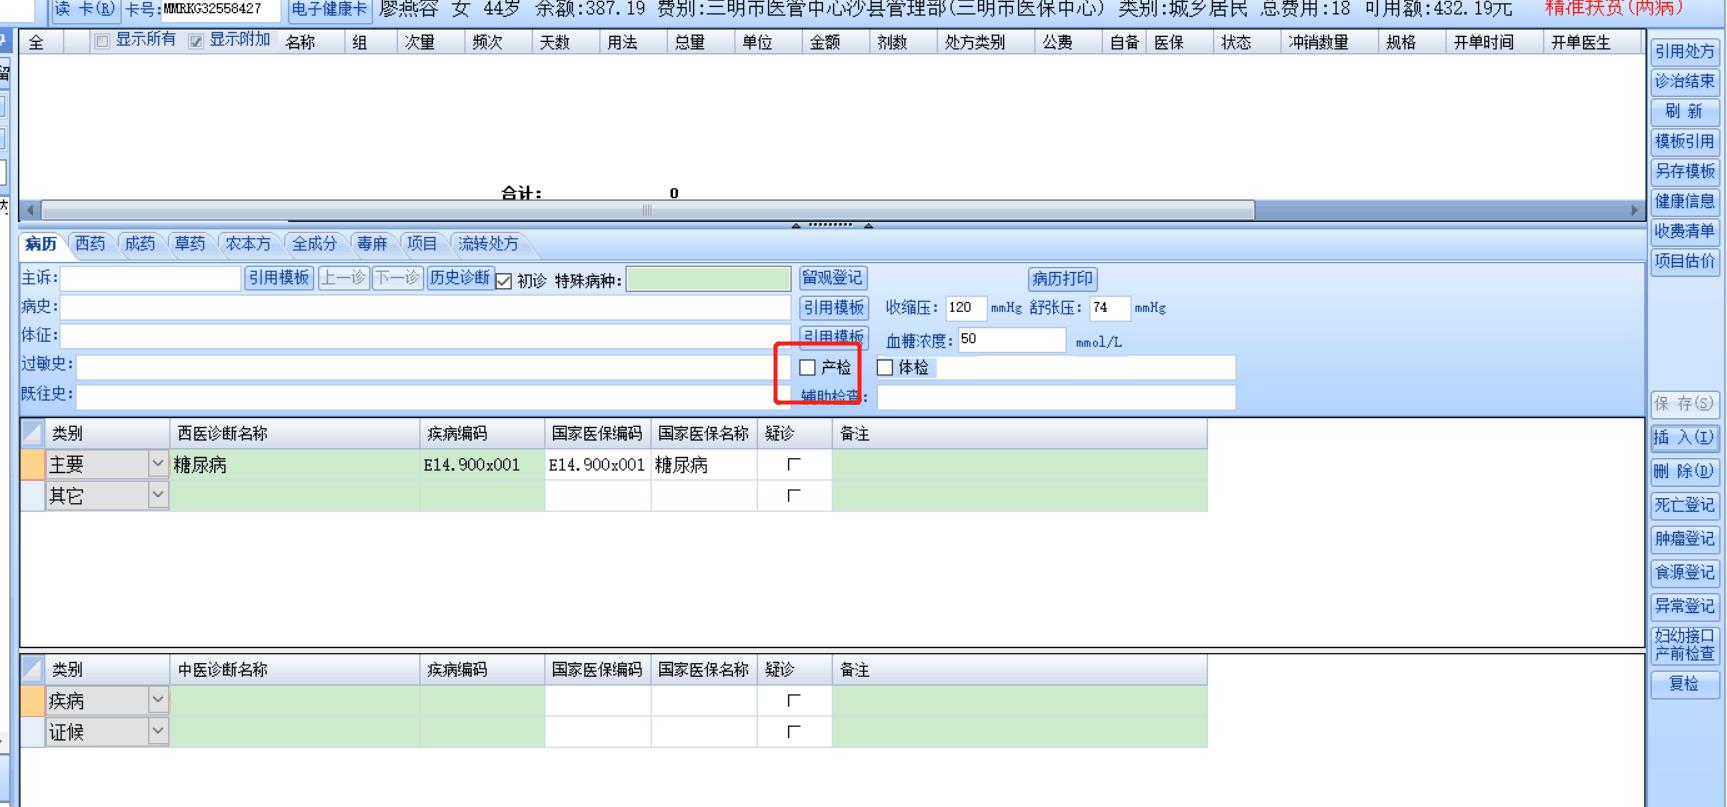Click the 刷新 button
Viewport: 1727px width, 807px height.
tap(1685, 112)
